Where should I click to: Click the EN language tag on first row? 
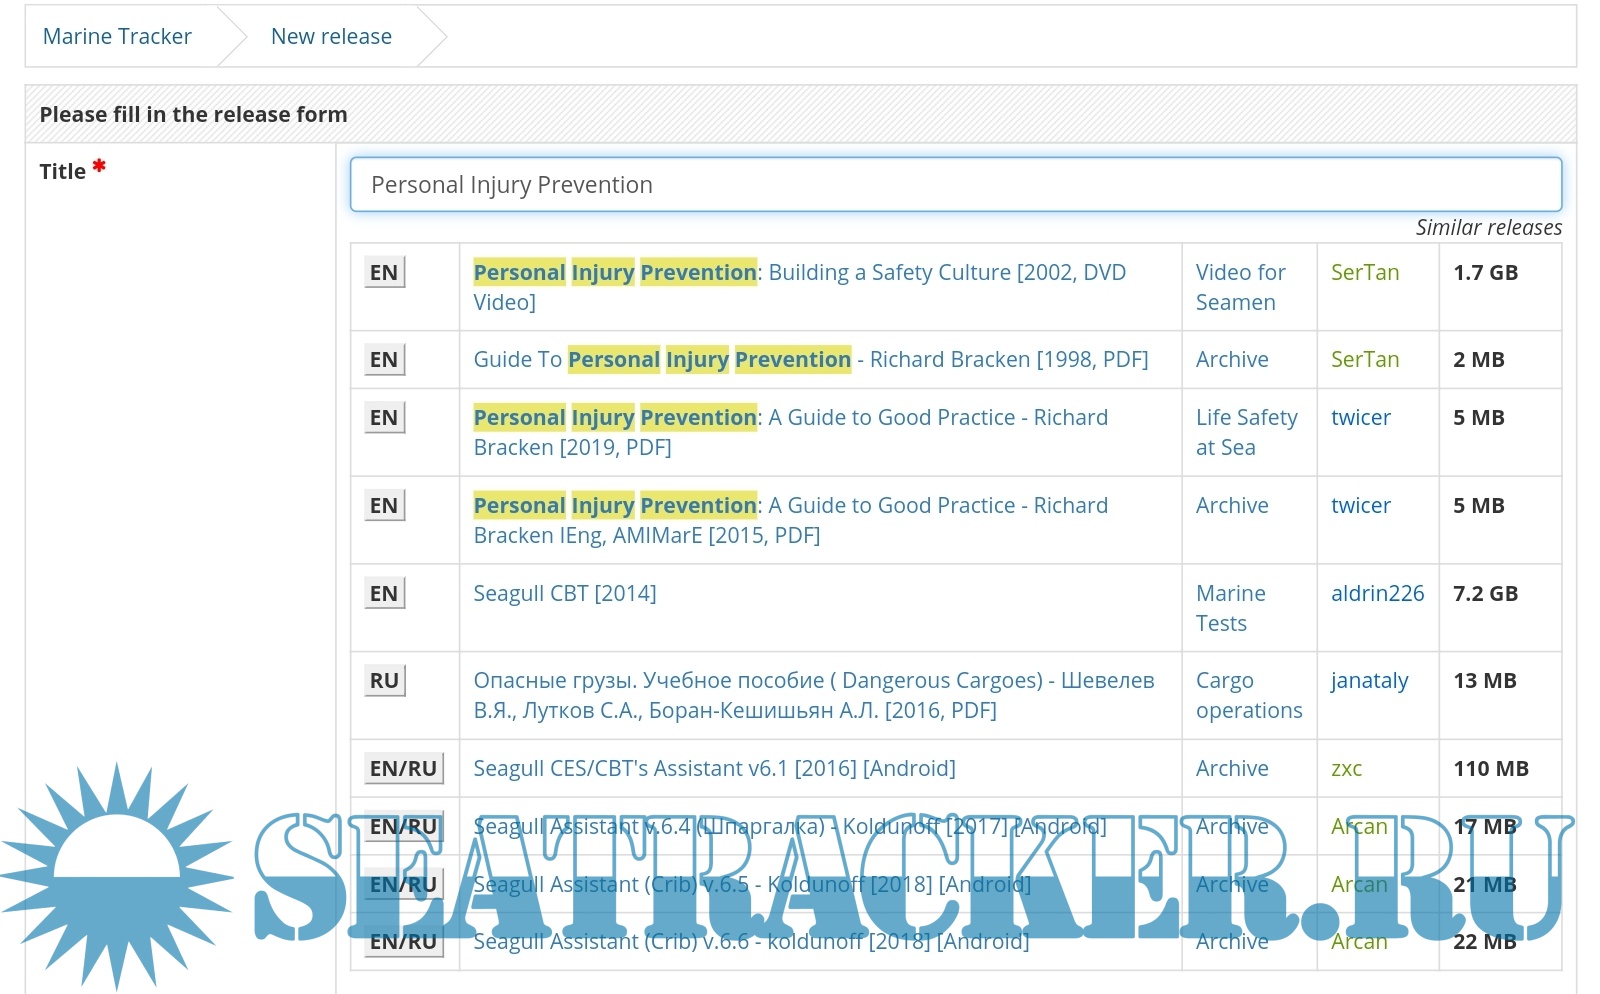coord(384,273)
